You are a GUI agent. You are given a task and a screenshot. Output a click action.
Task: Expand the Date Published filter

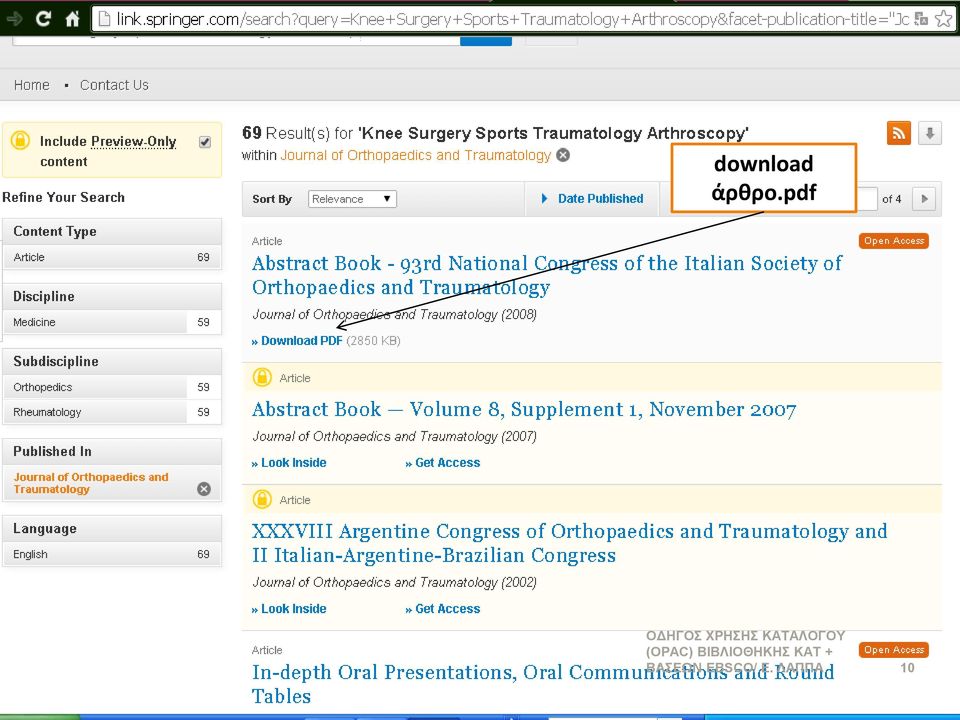[x=592, y=198]
